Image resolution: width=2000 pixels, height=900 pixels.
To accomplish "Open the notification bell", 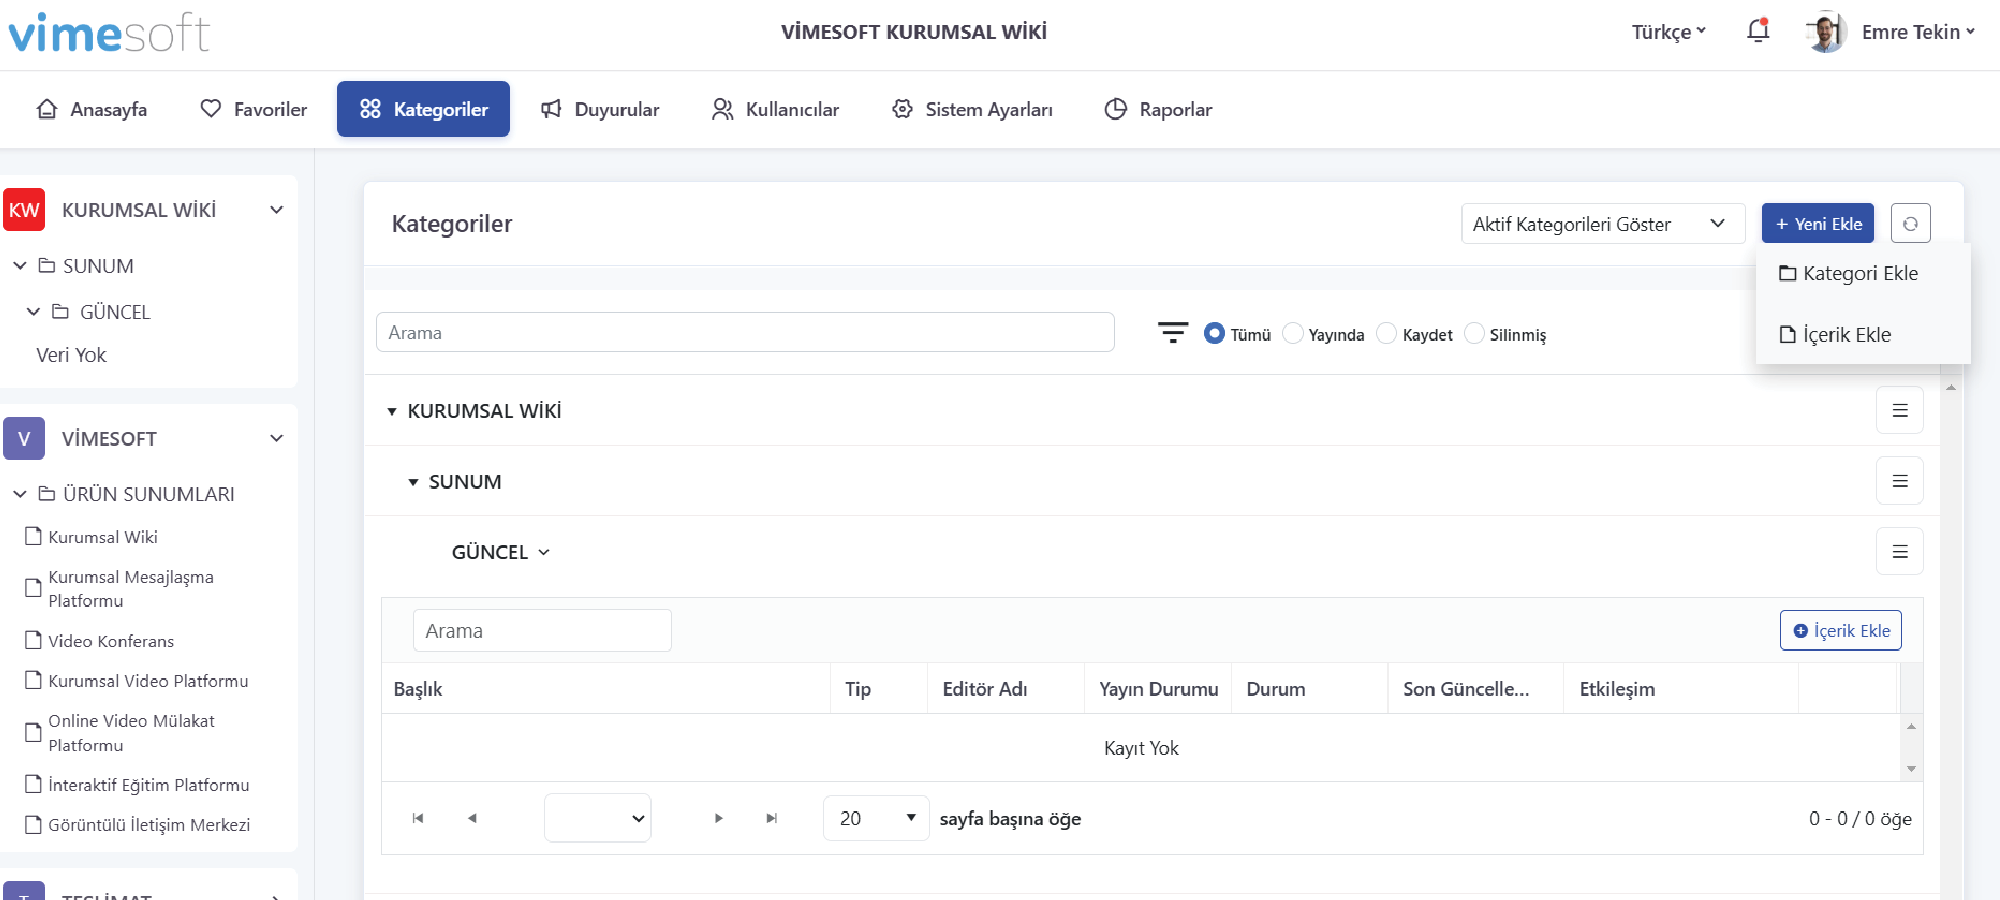I will pos(1758,31).
